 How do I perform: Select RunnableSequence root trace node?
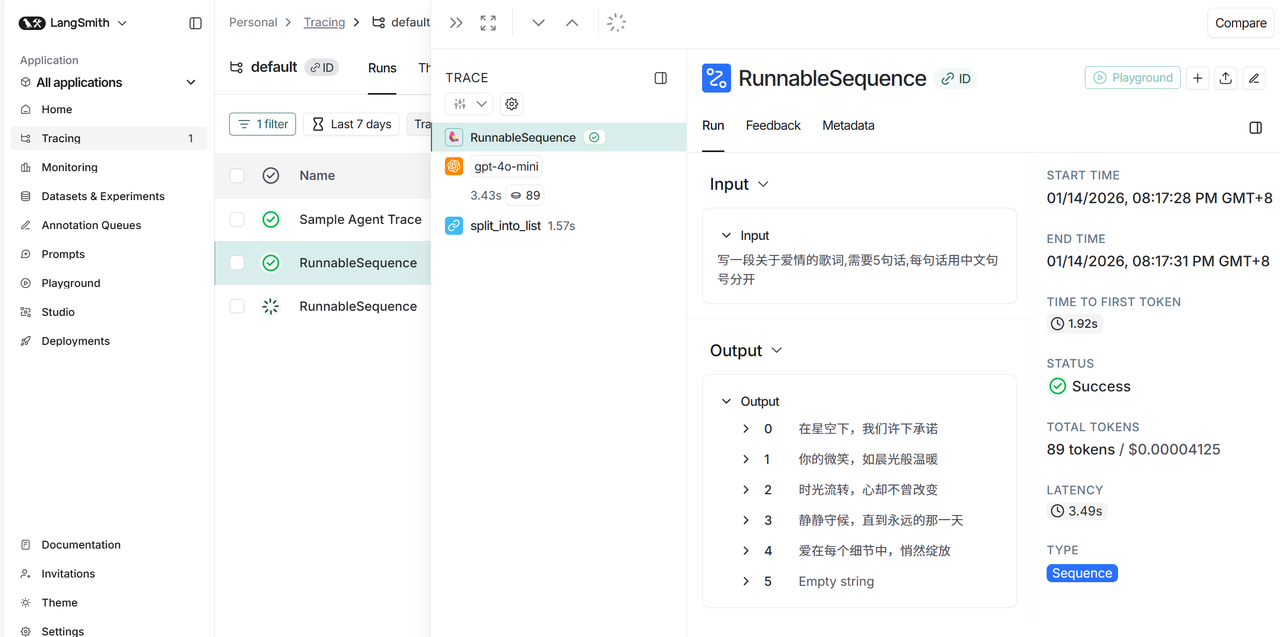coord(559,137)
